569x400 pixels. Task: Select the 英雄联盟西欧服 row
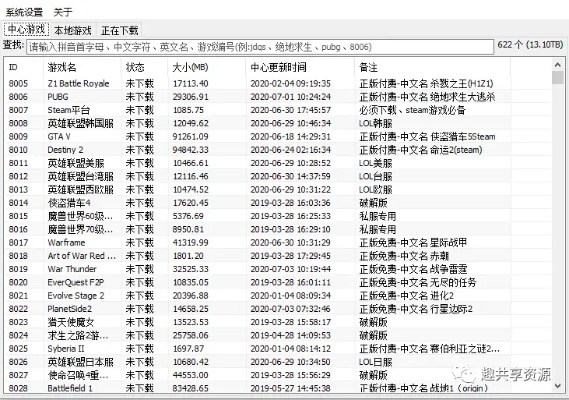tap(278, 189)
